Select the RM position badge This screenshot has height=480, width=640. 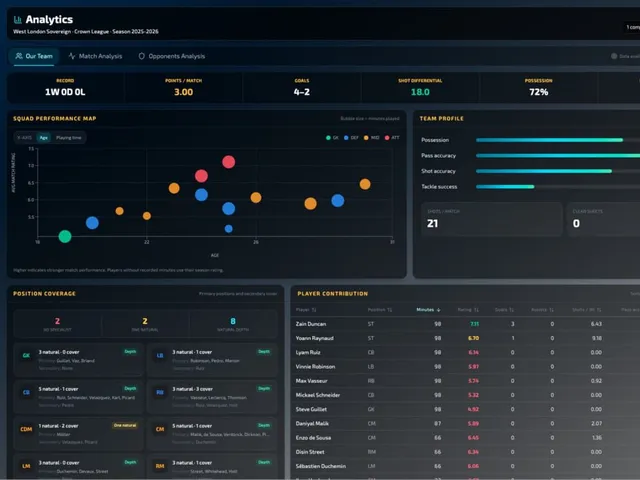[x=160, y=466]
